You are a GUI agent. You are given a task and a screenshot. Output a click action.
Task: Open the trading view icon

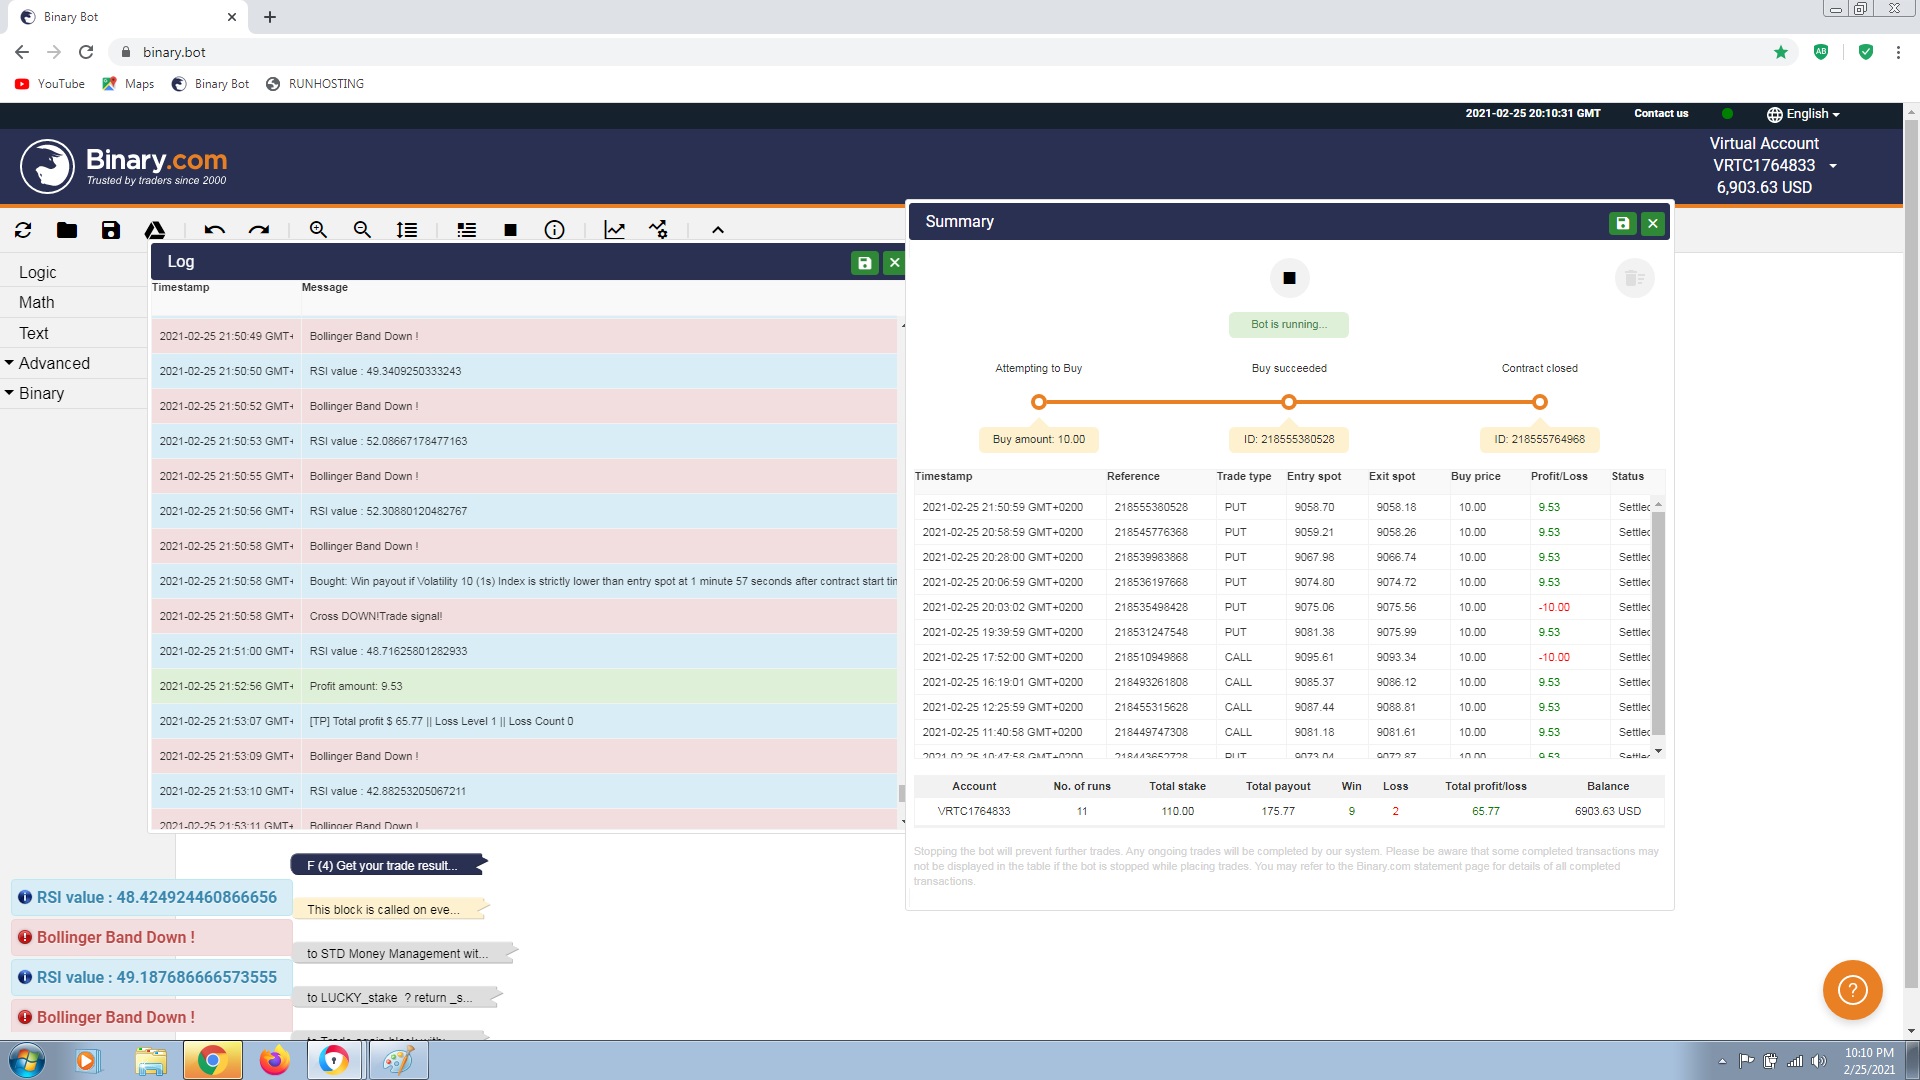pyautogui.click(x=658, y=230)
